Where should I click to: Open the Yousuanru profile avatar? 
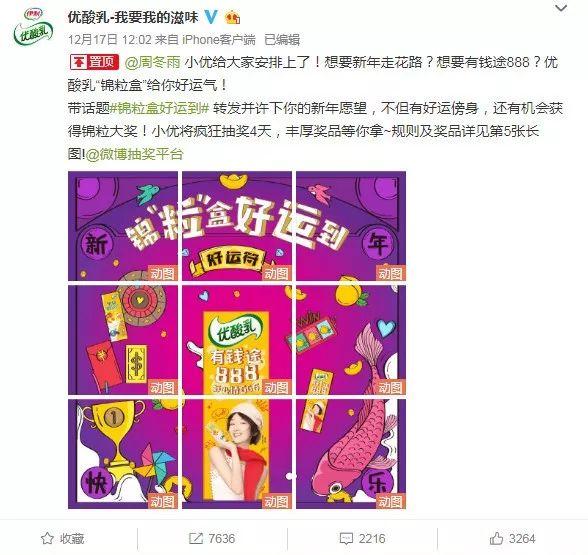(x=33, y=26)
